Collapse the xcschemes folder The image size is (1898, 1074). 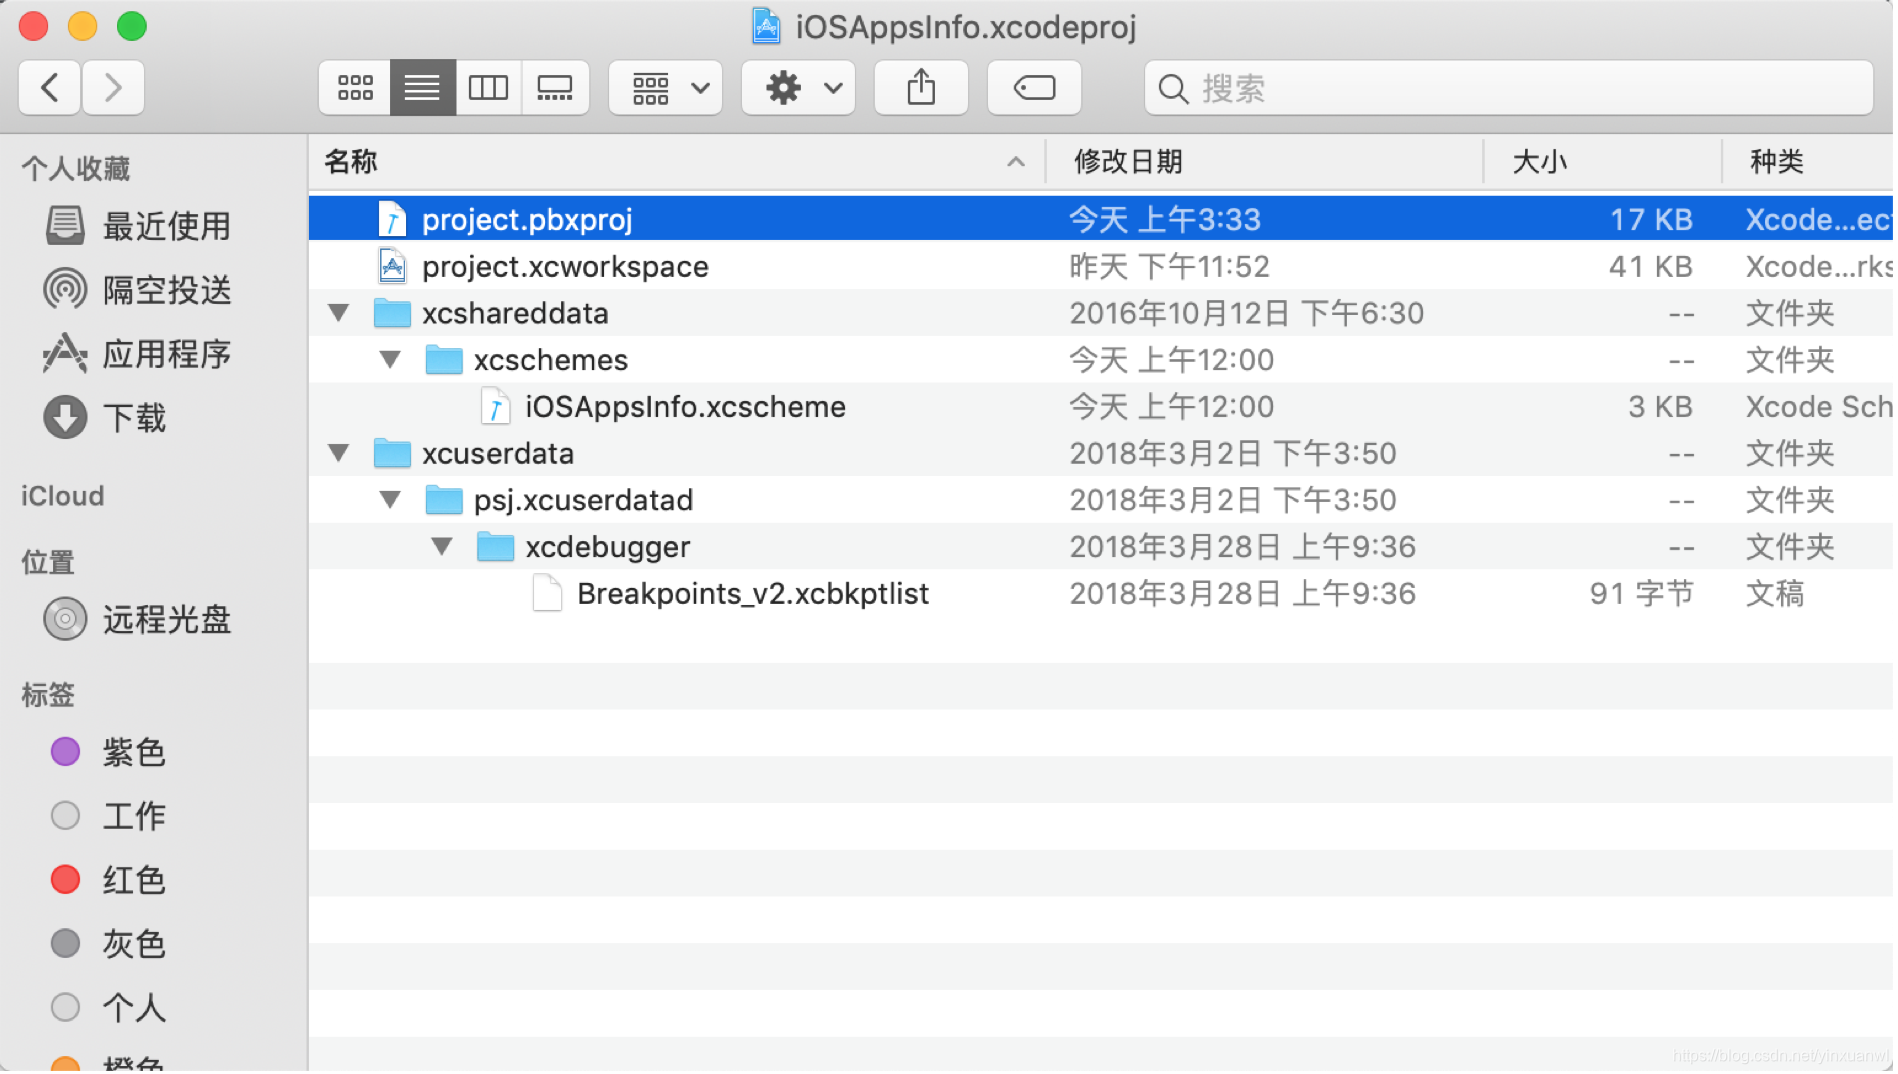[x=391, y=360]
